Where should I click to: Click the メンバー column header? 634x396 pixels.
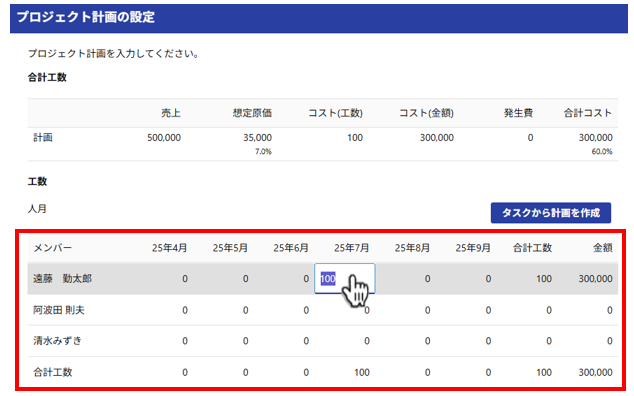click(53, 248)
